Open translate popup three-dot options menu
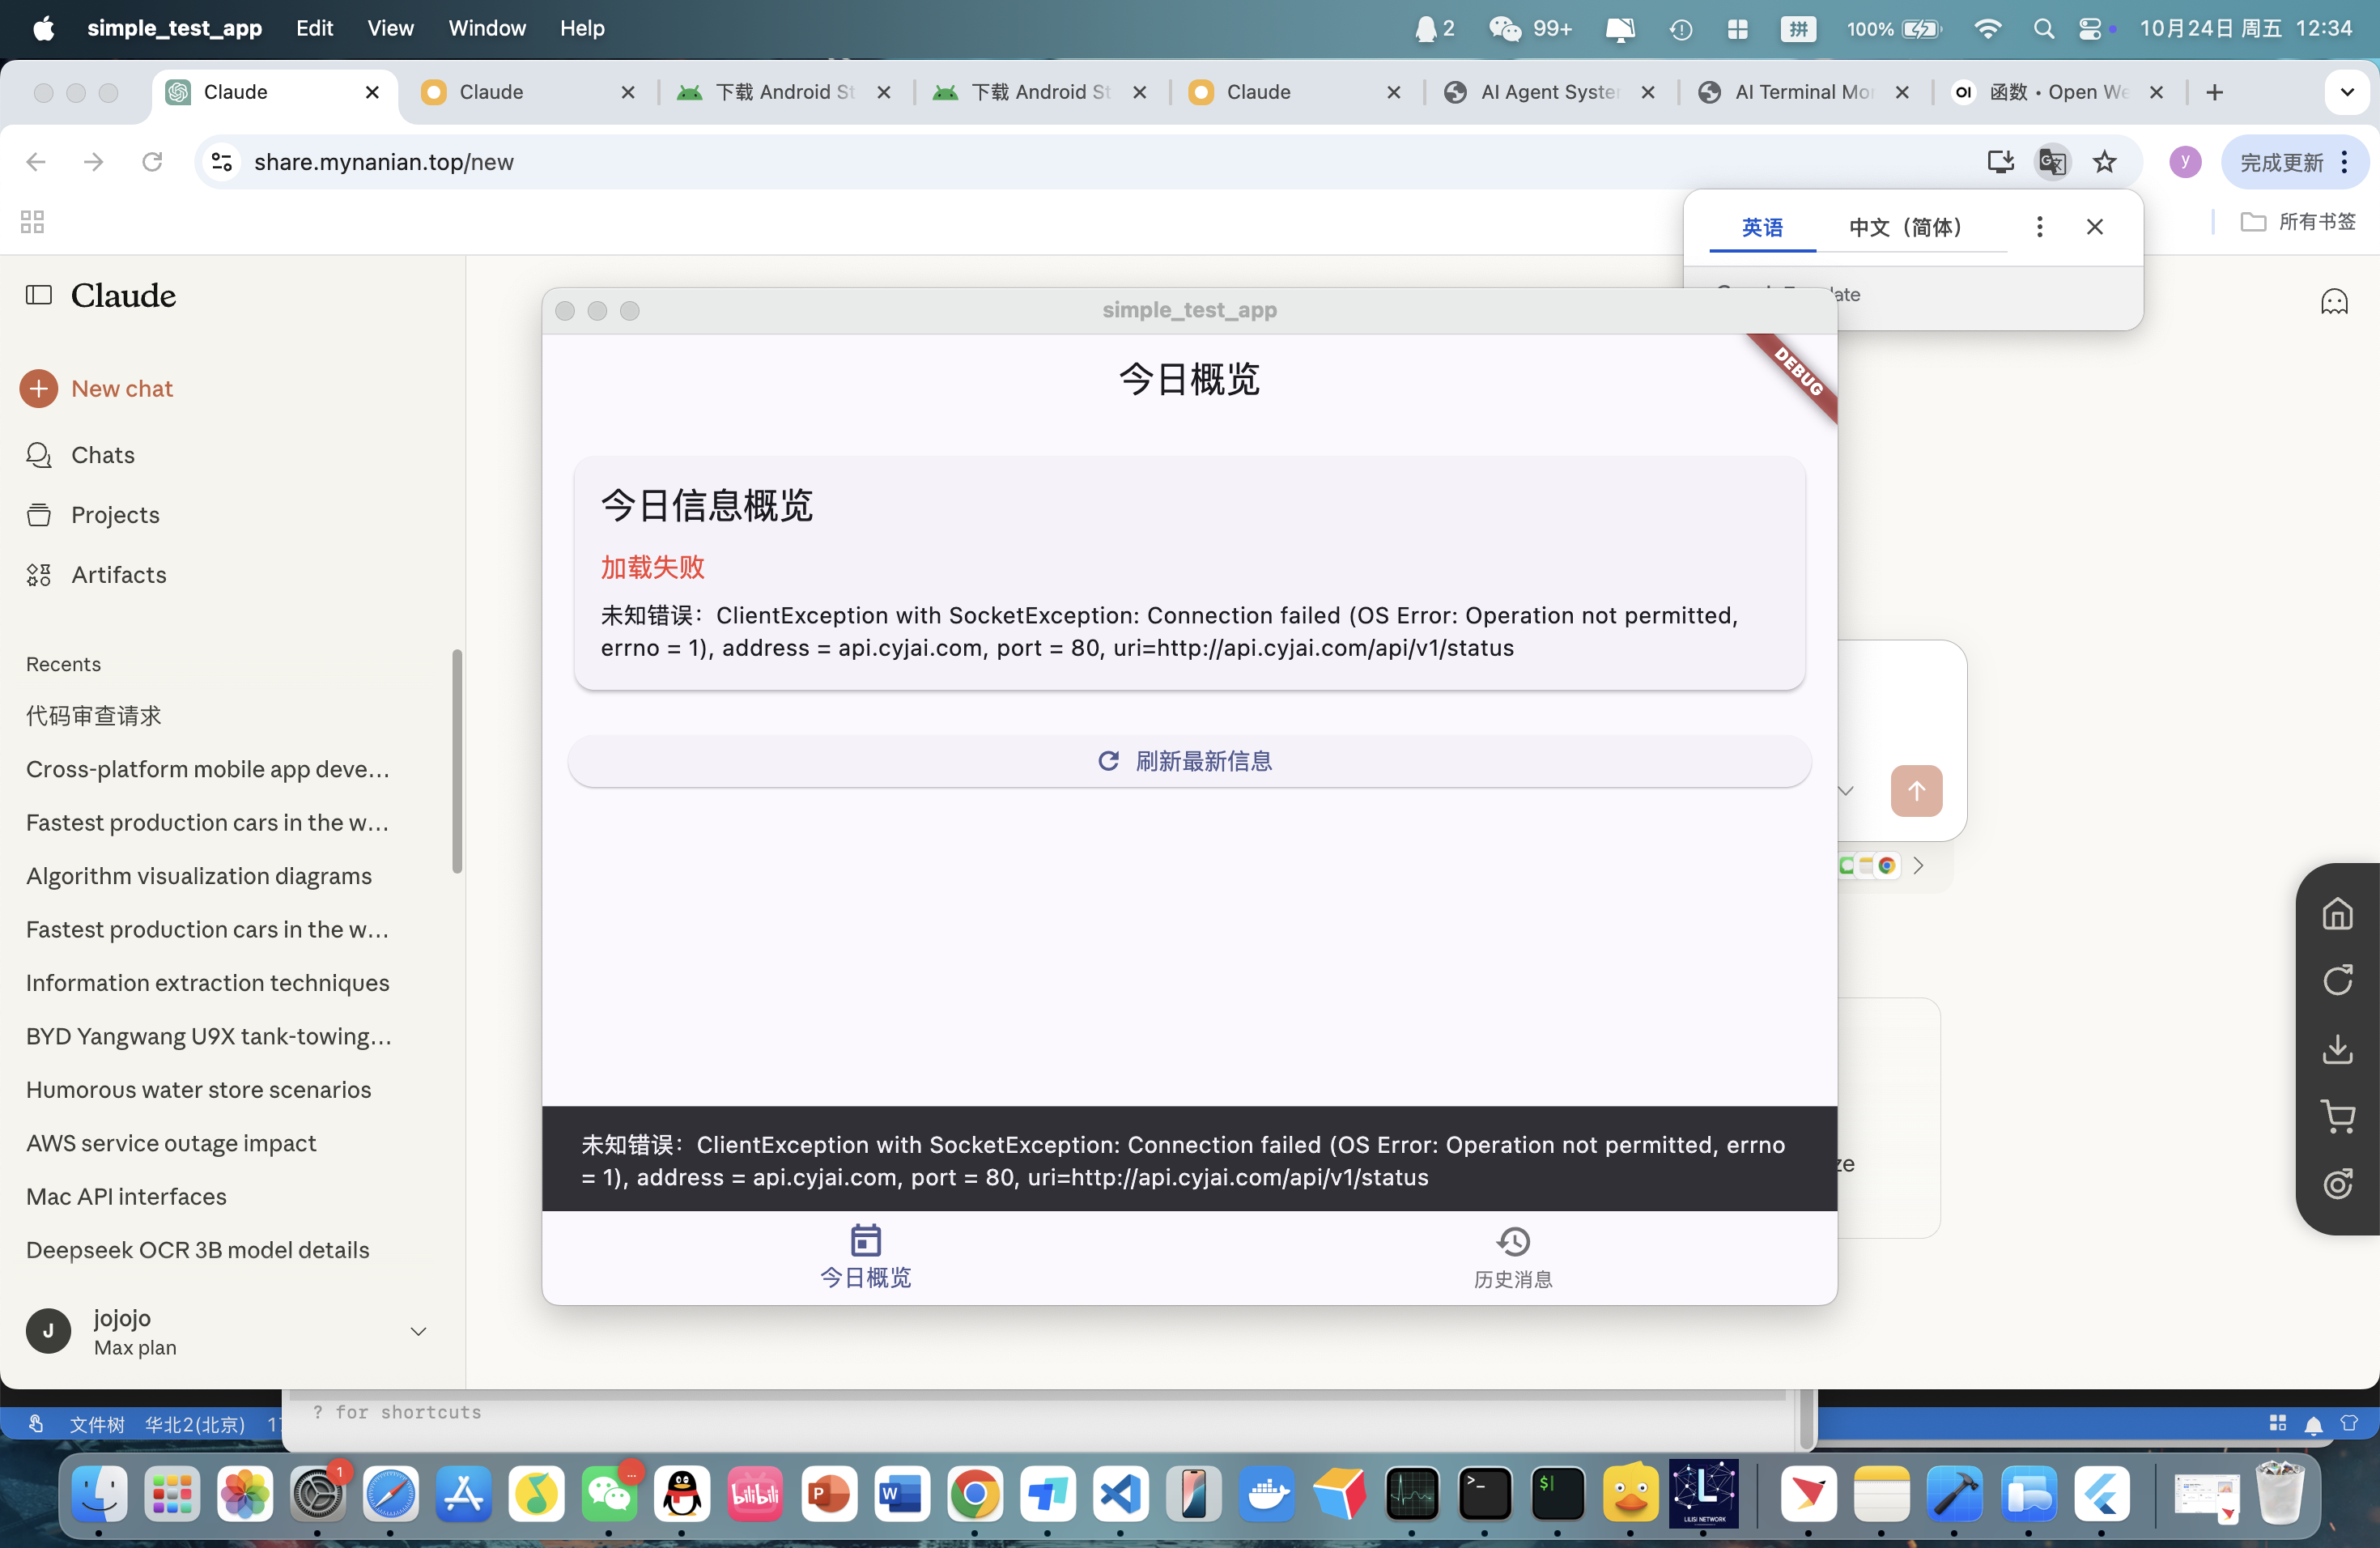 pyautogui.click(x=2039, y=227)
